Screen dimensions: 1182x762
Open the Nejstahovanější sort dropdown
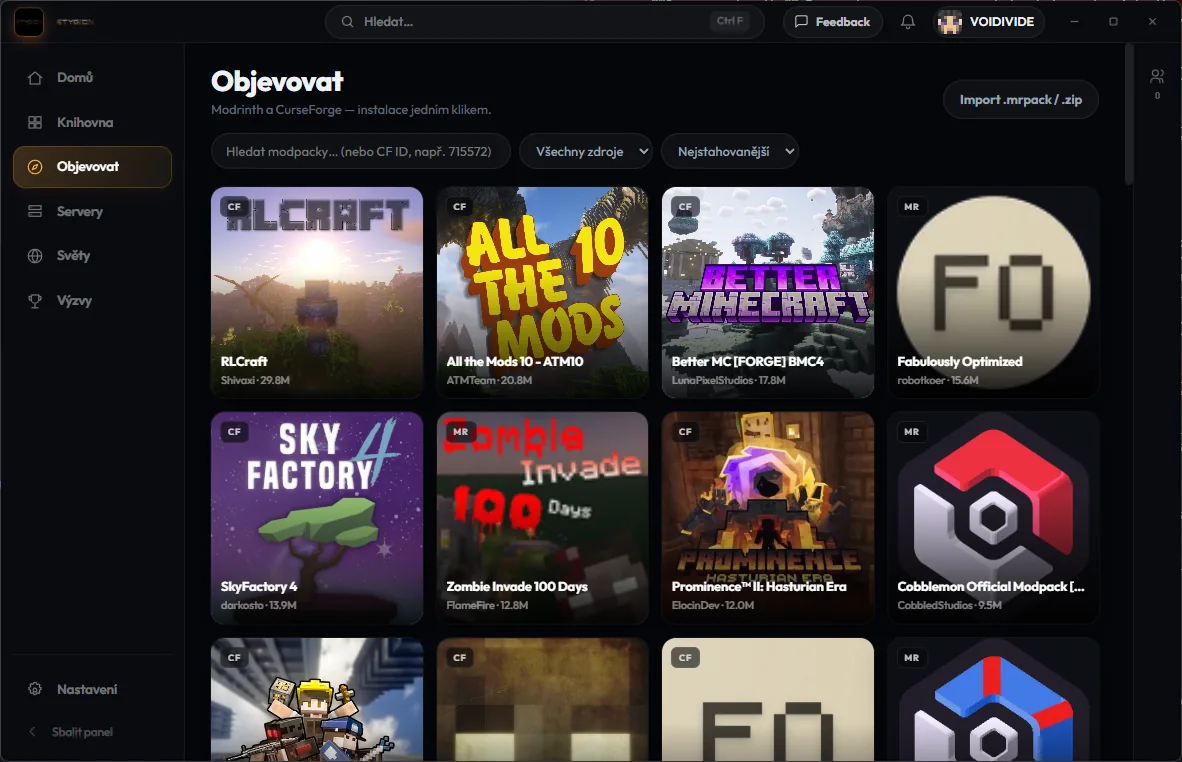pyautogui.click(x=729, y=151)
